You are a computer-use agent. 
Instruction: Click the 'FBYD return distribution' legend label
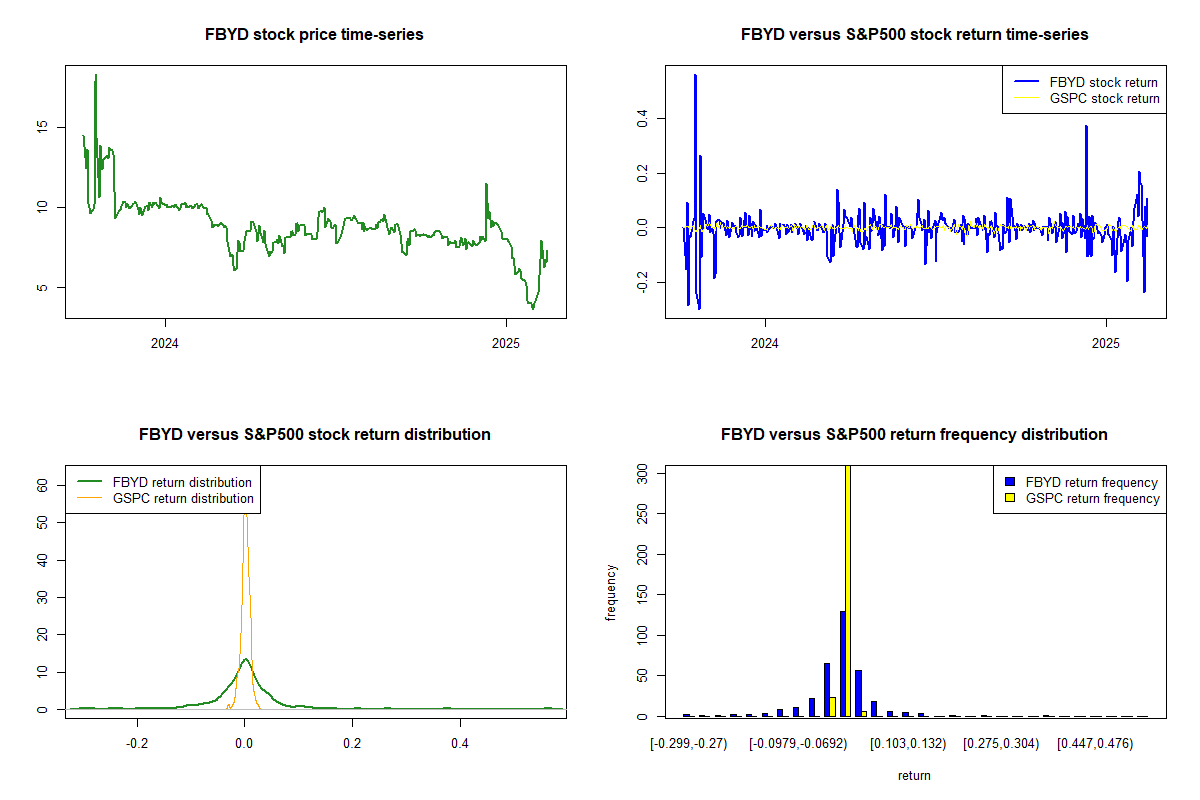tap(182, 482)
